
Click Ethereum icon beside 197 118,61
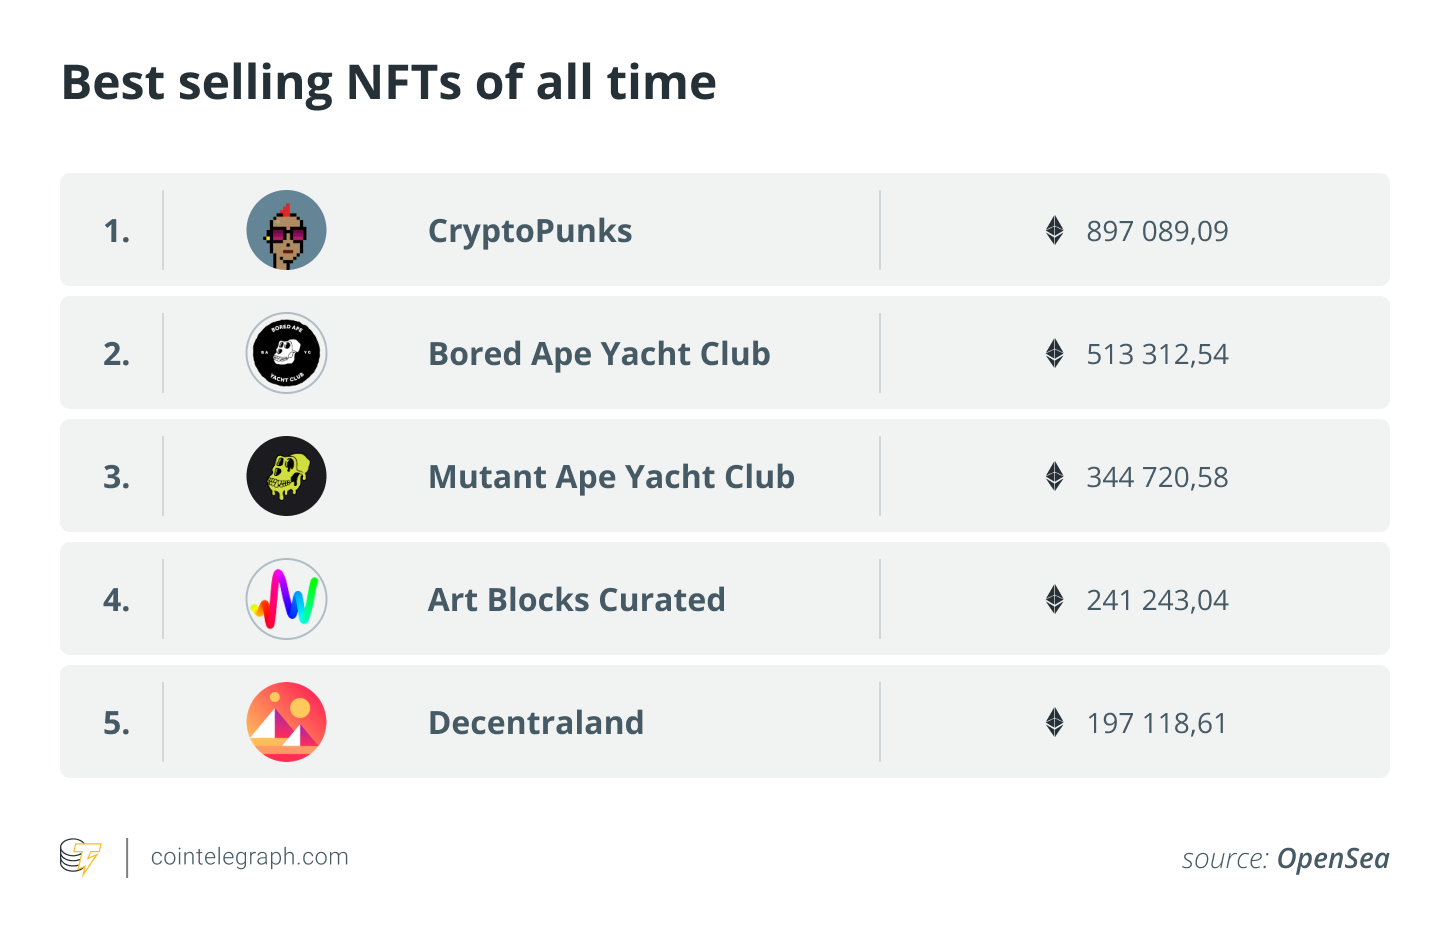tap(1054, 722)
